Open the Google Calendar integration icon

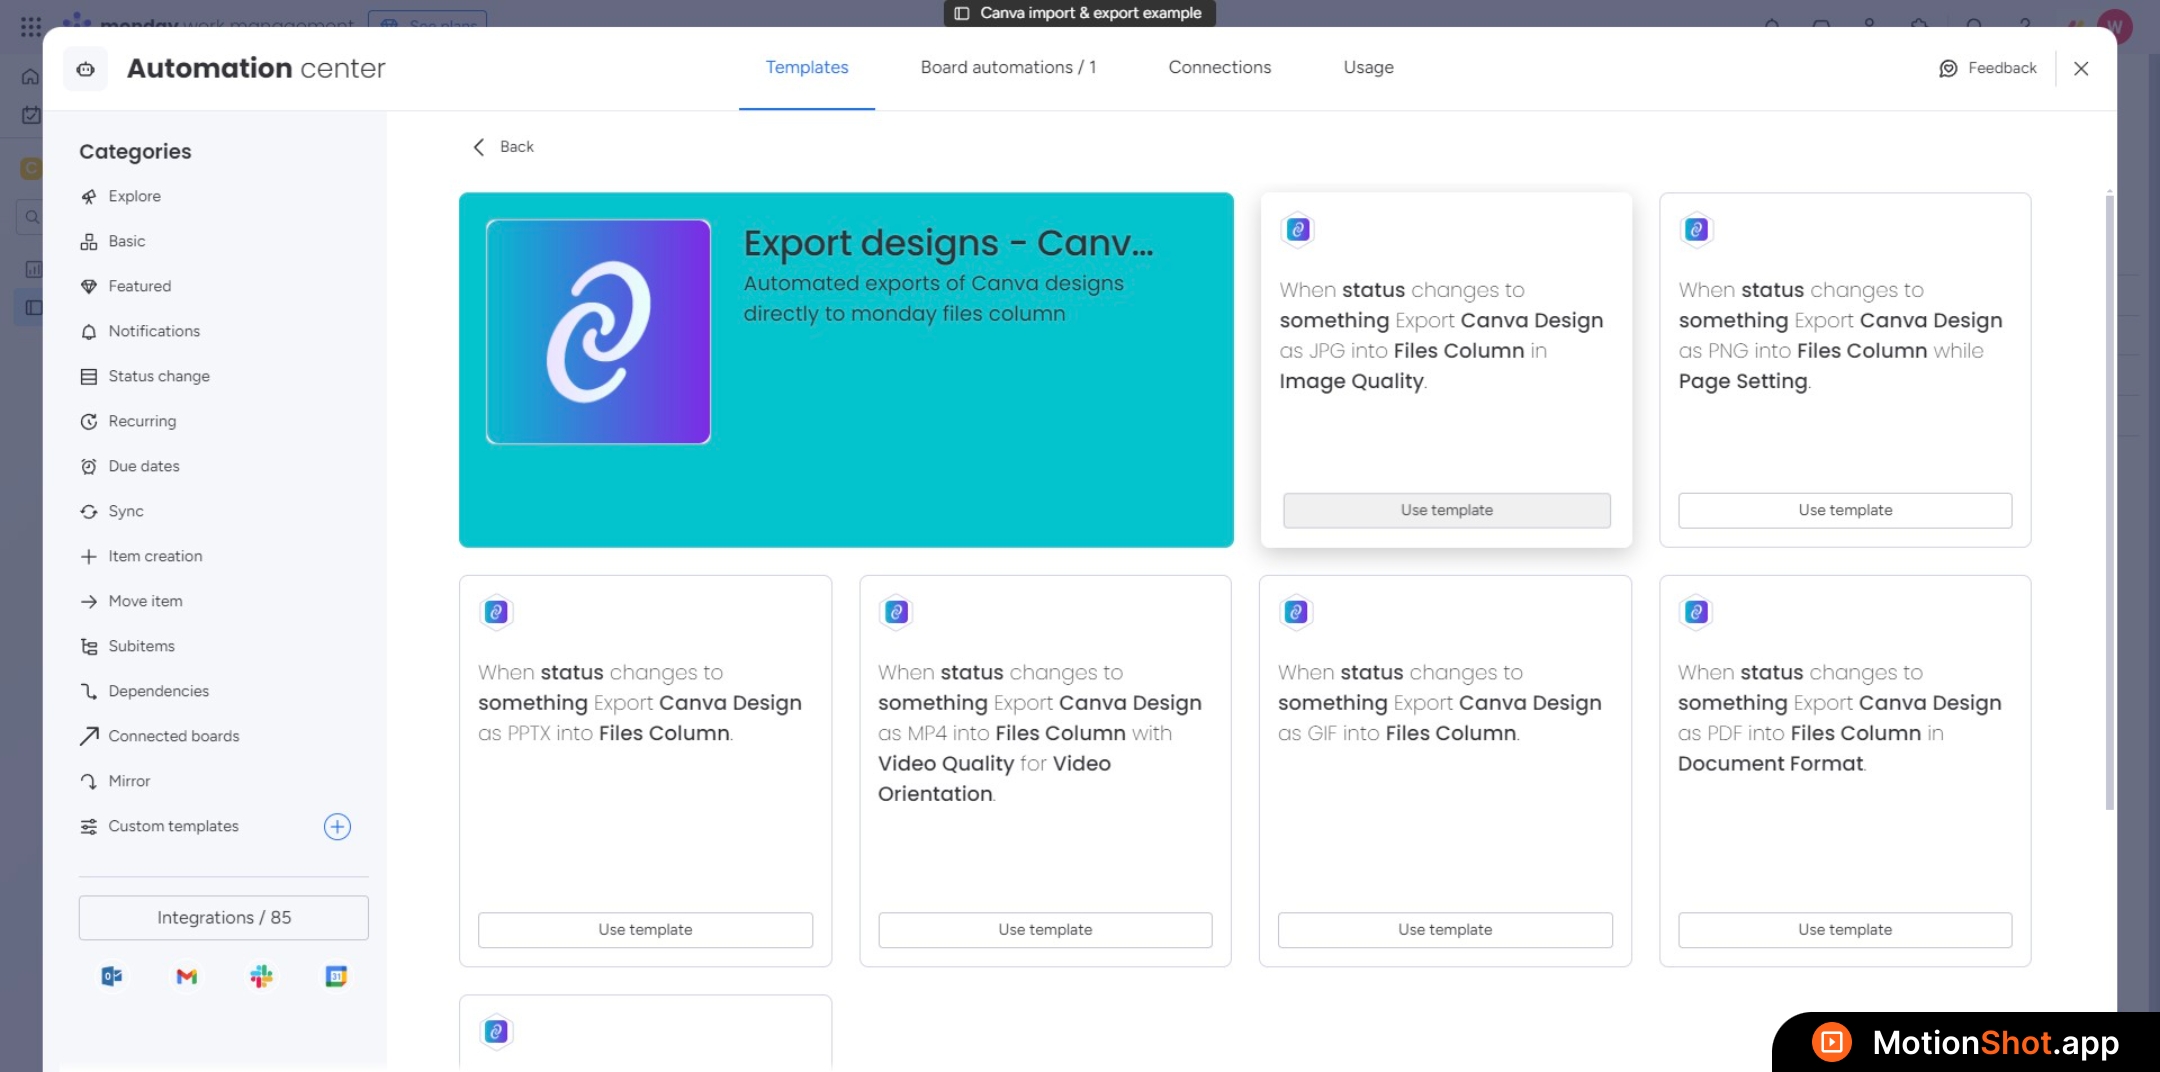point(336,976)
